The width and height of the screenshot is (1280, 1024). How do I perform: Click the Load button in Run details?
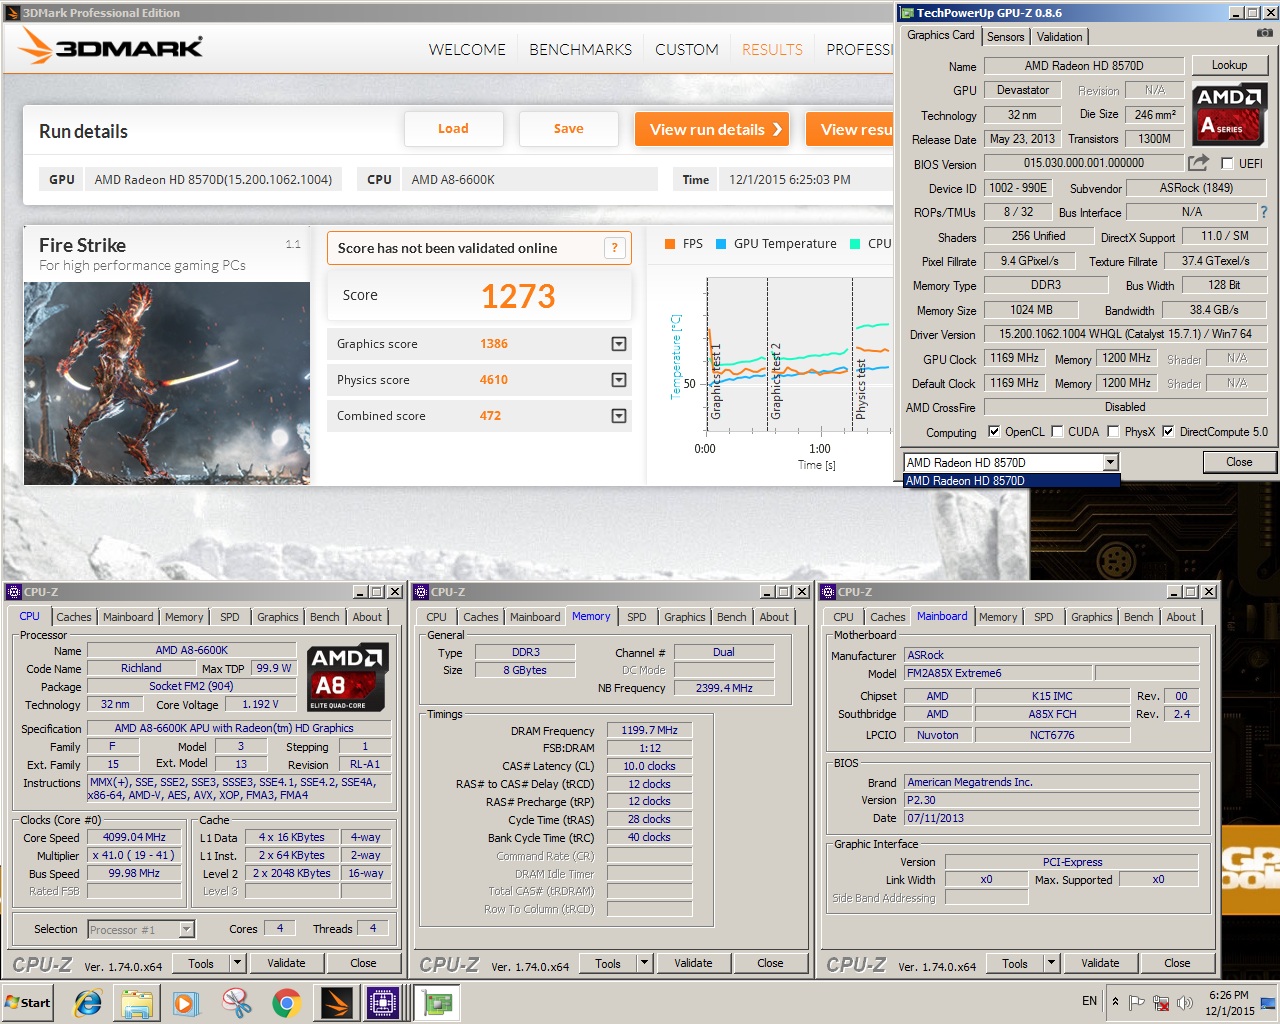point(453,129)
